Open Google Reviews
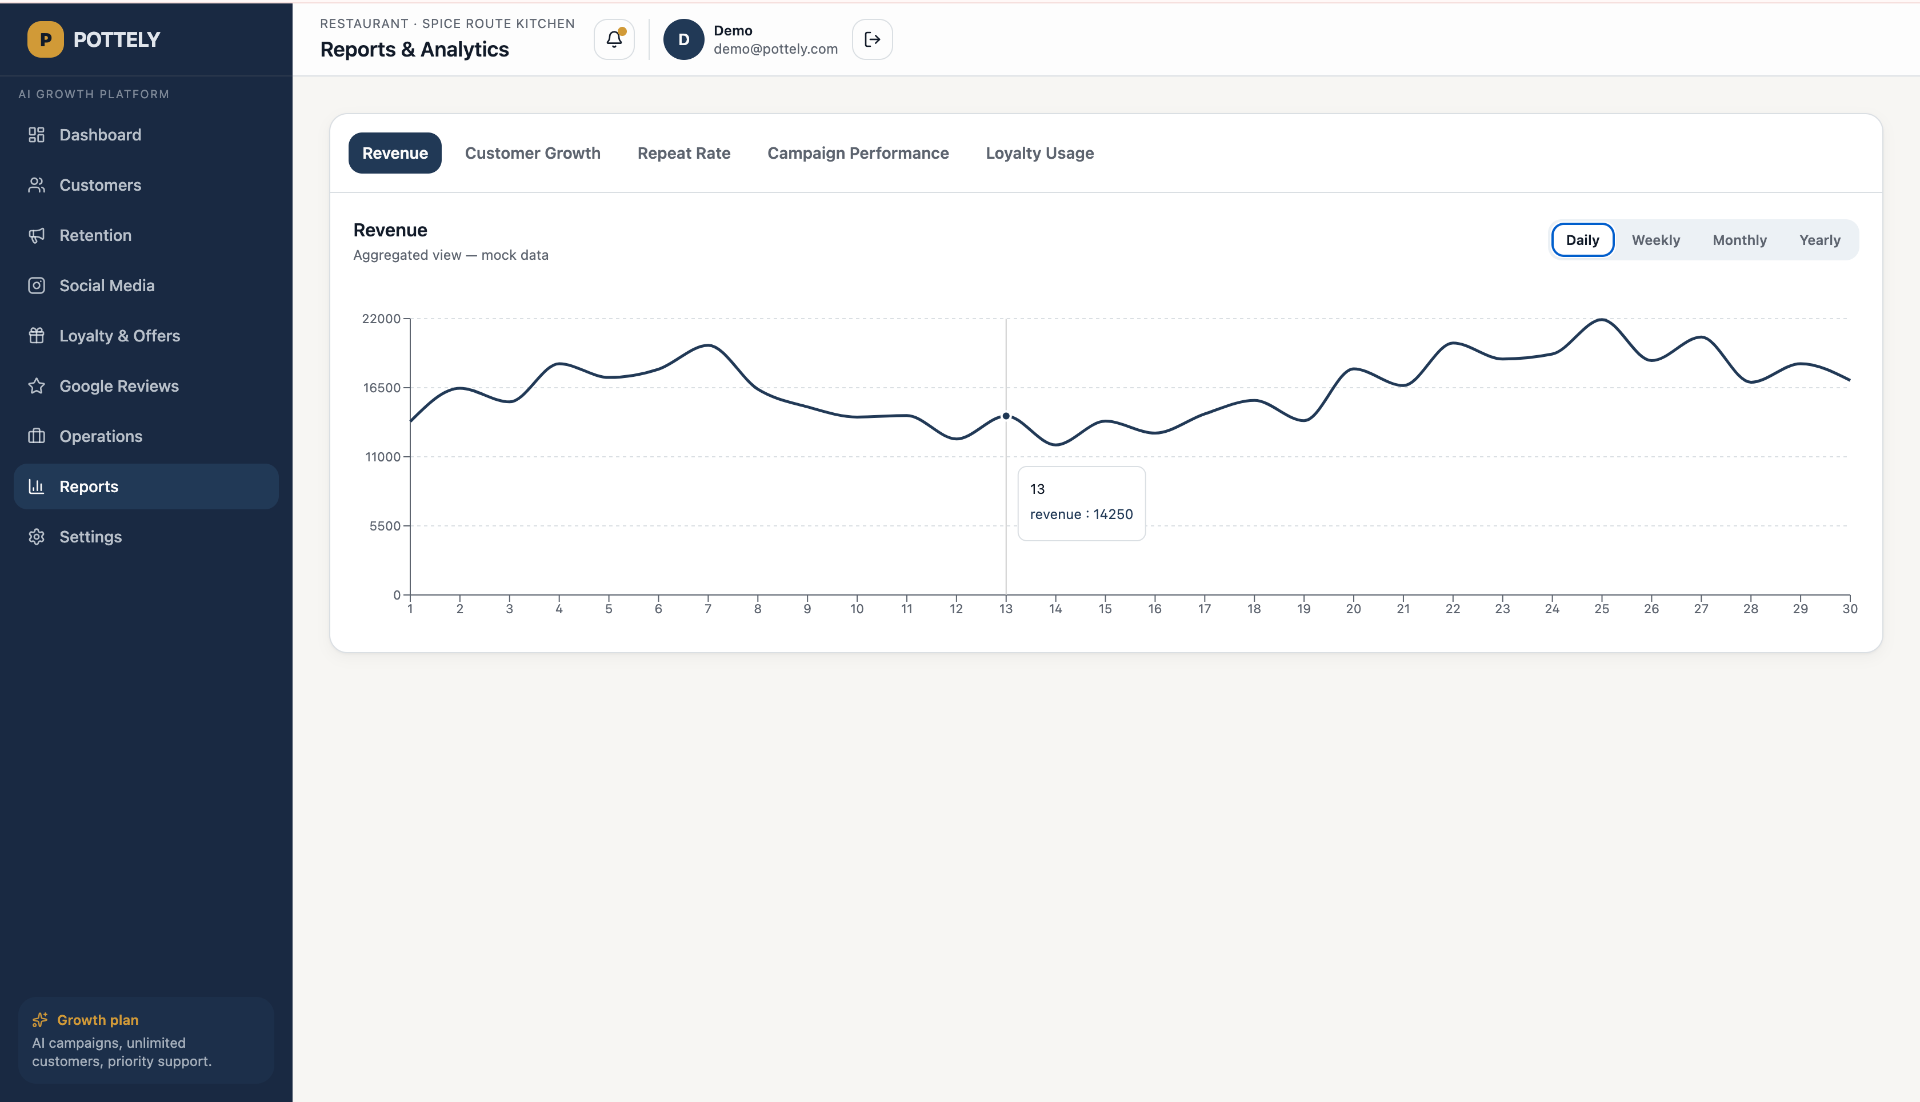 pyautogui.click(x=146, y=386)
